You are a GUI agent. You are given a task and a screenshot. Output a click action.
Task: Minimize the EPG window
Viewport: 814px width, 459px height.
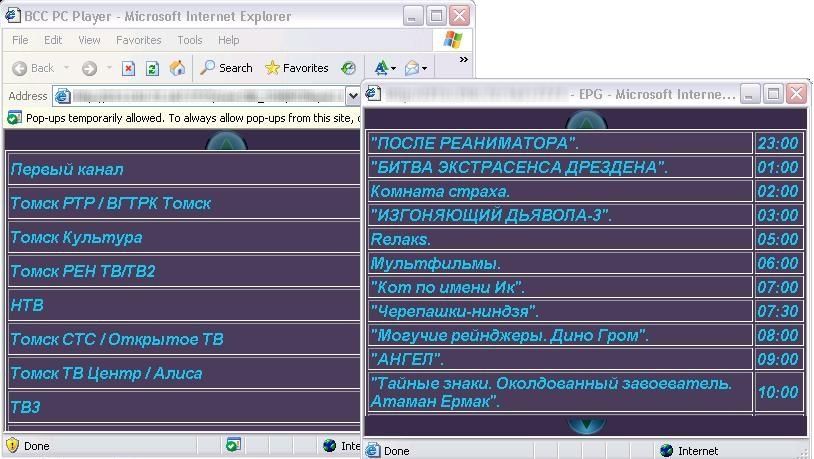[750, 94]
